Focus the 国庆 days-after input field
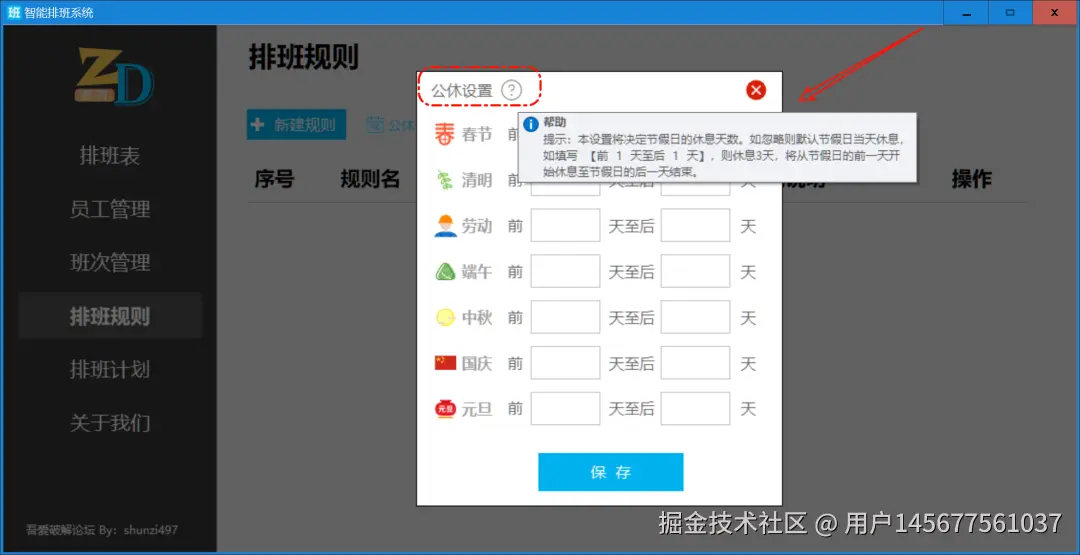 pyautogui.click(x=695, y=363)
